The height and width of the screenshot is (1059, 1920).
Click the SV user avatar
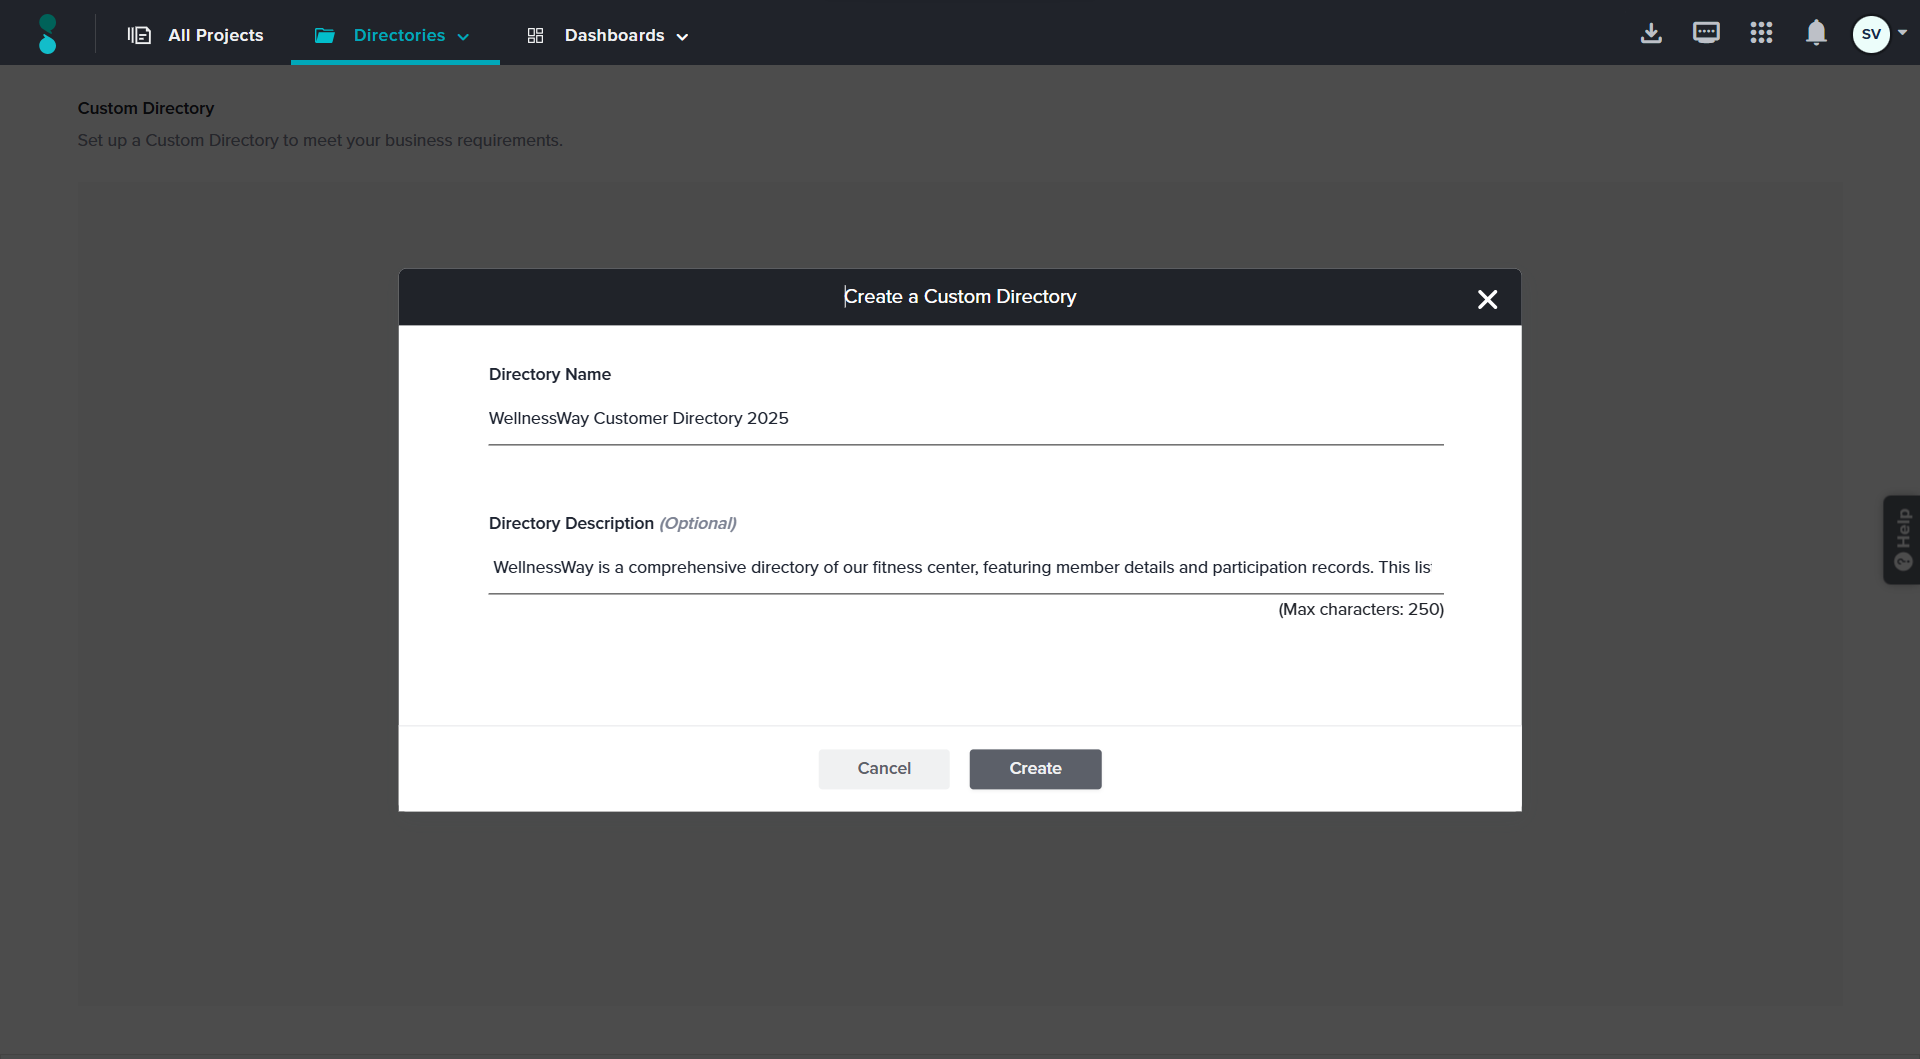1870,34
